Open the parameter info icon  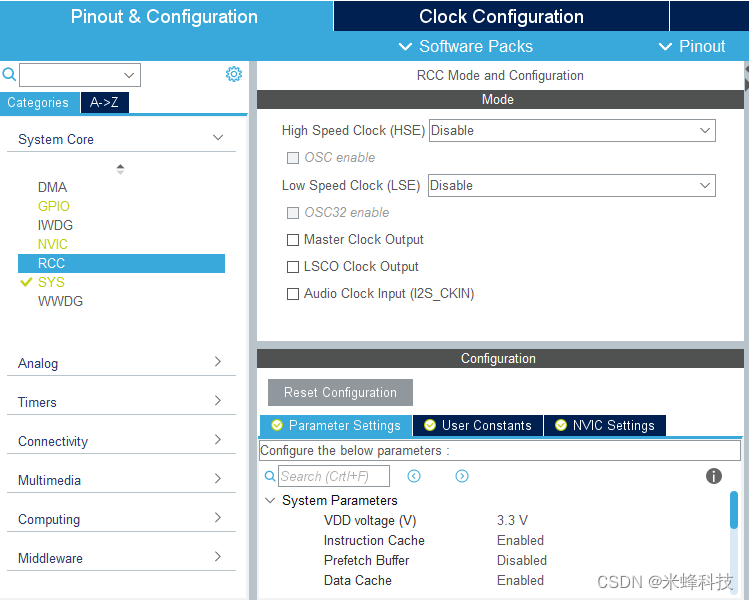[x=714, y=476]
